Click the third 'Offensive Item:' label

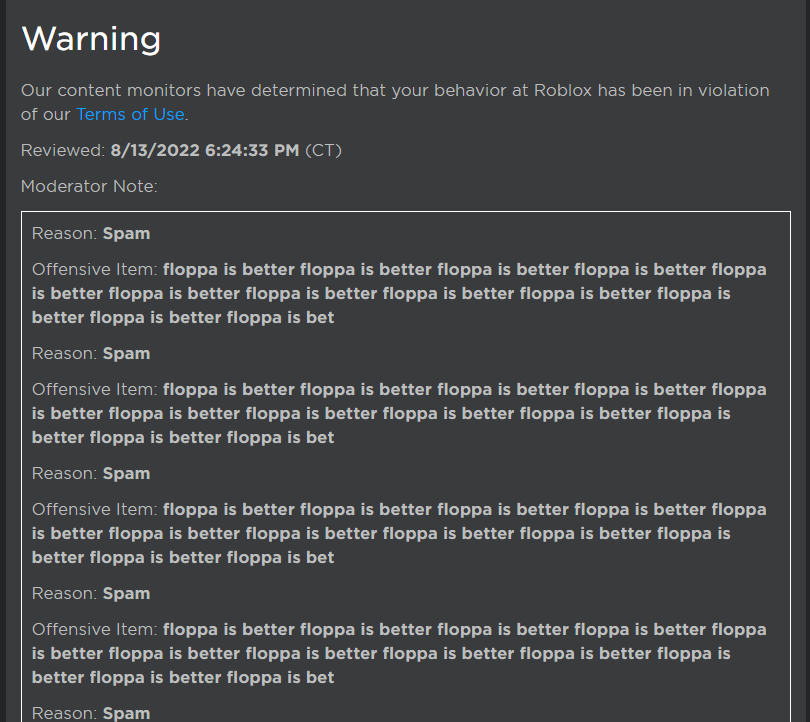coord(95,509)
